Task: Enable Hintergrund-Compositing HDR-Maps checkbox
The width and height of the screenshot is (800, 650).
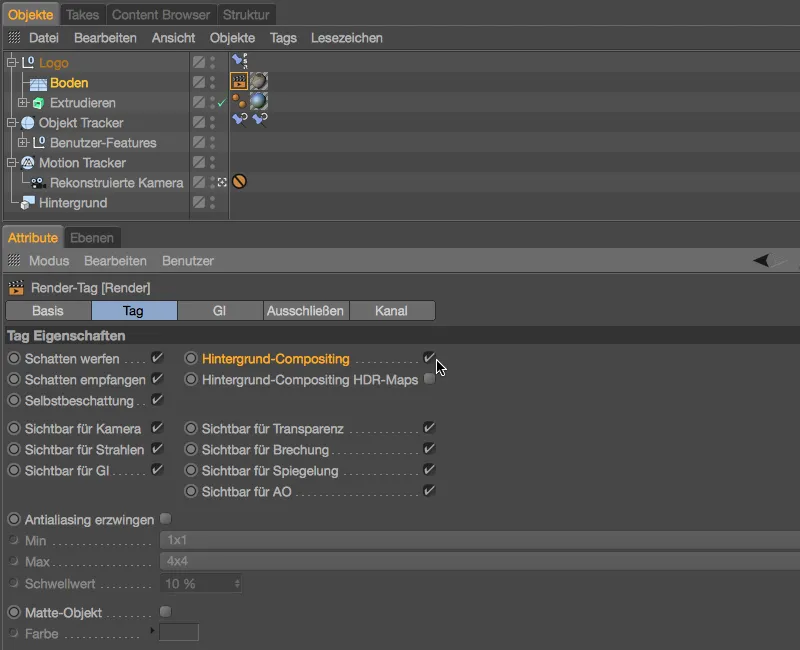Action: [429, 379]
